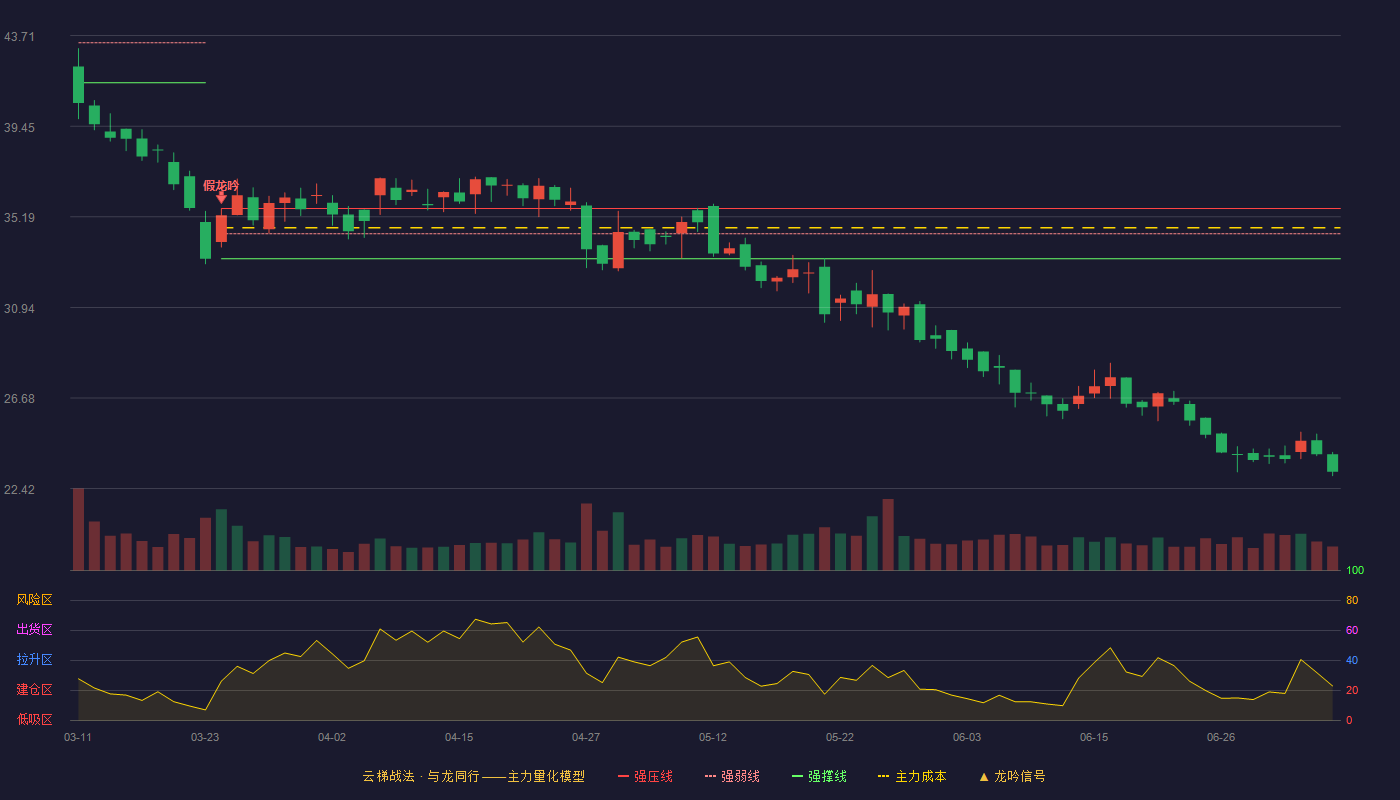Click the first green candlestick above 03-11
The image size is (1400, 800).
(78, 85)
